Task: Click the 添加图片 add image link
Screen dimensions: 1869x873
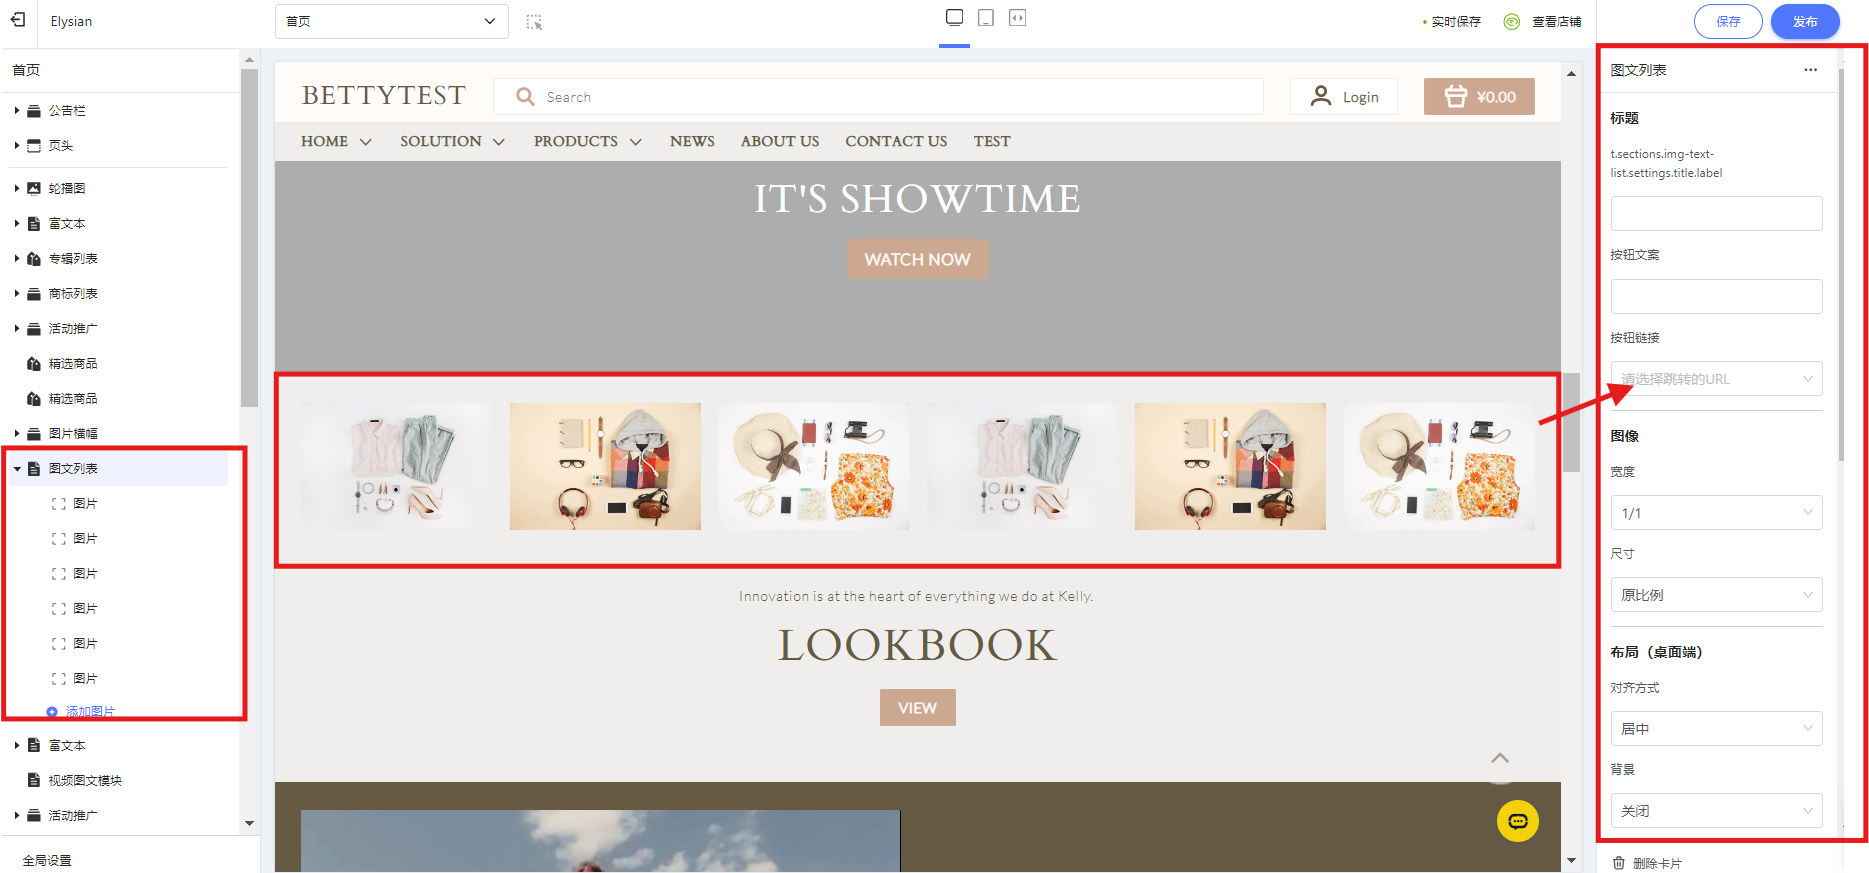Action: (x=90, y=712)
